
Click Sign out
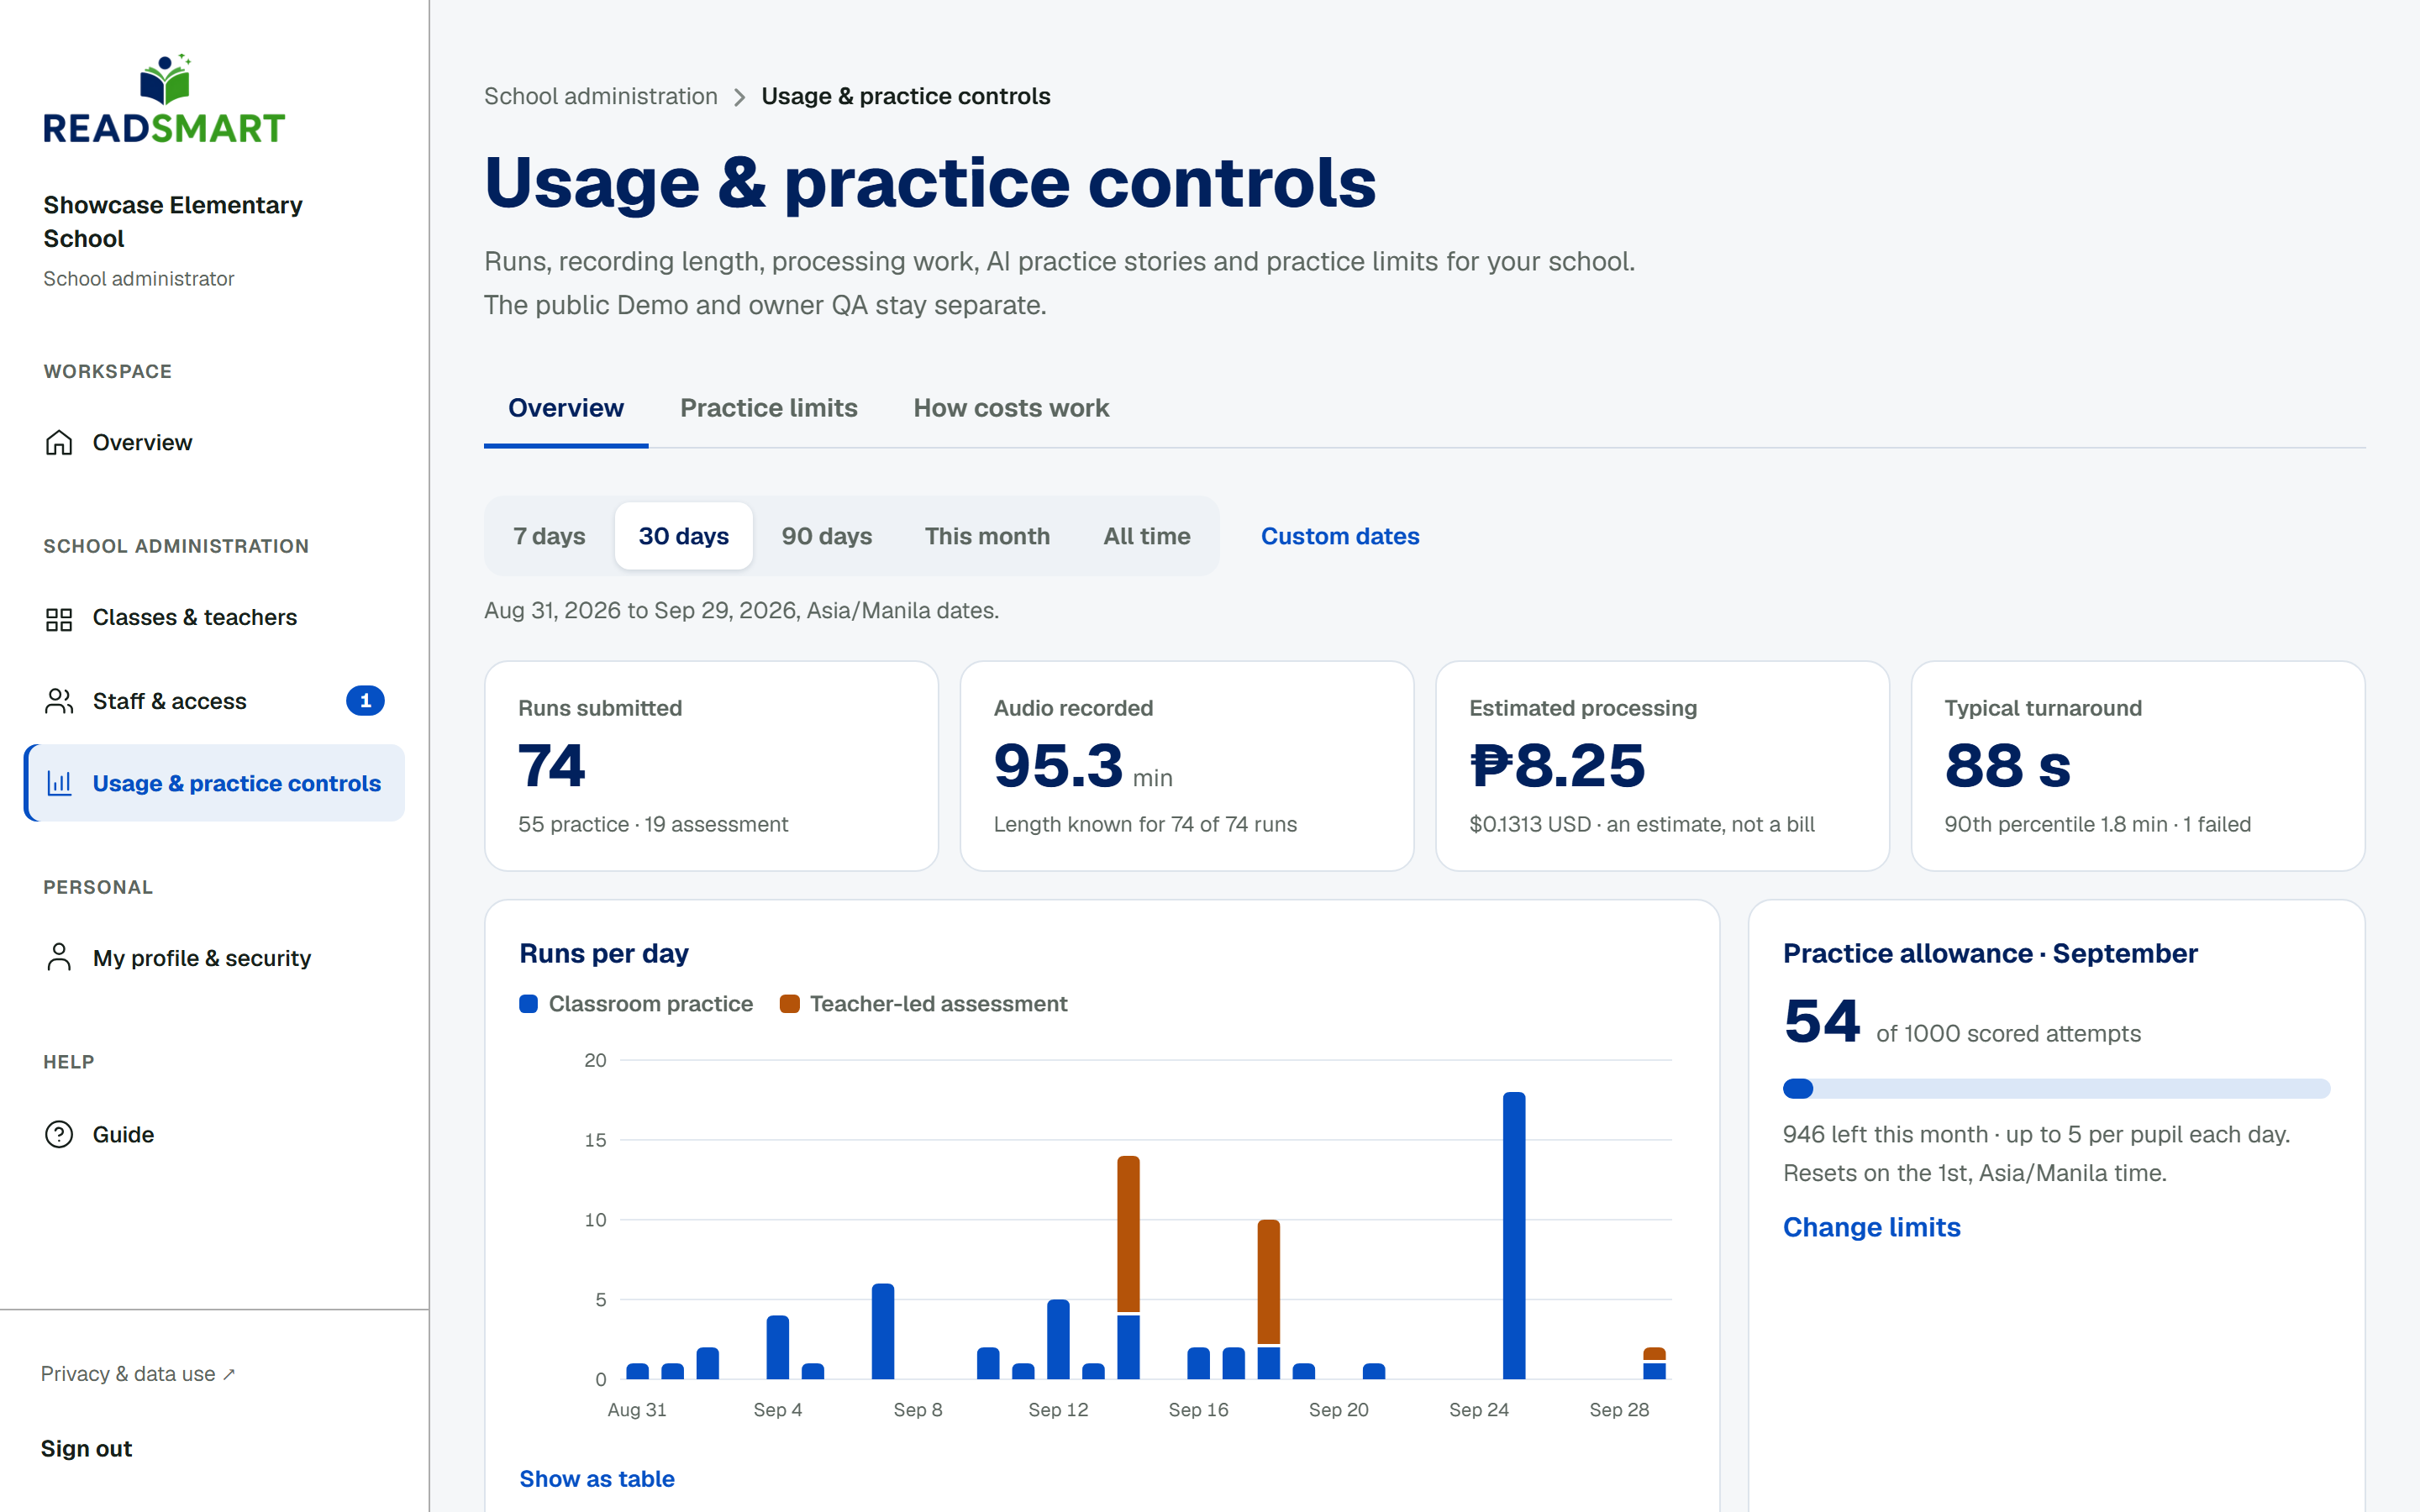86,1449
